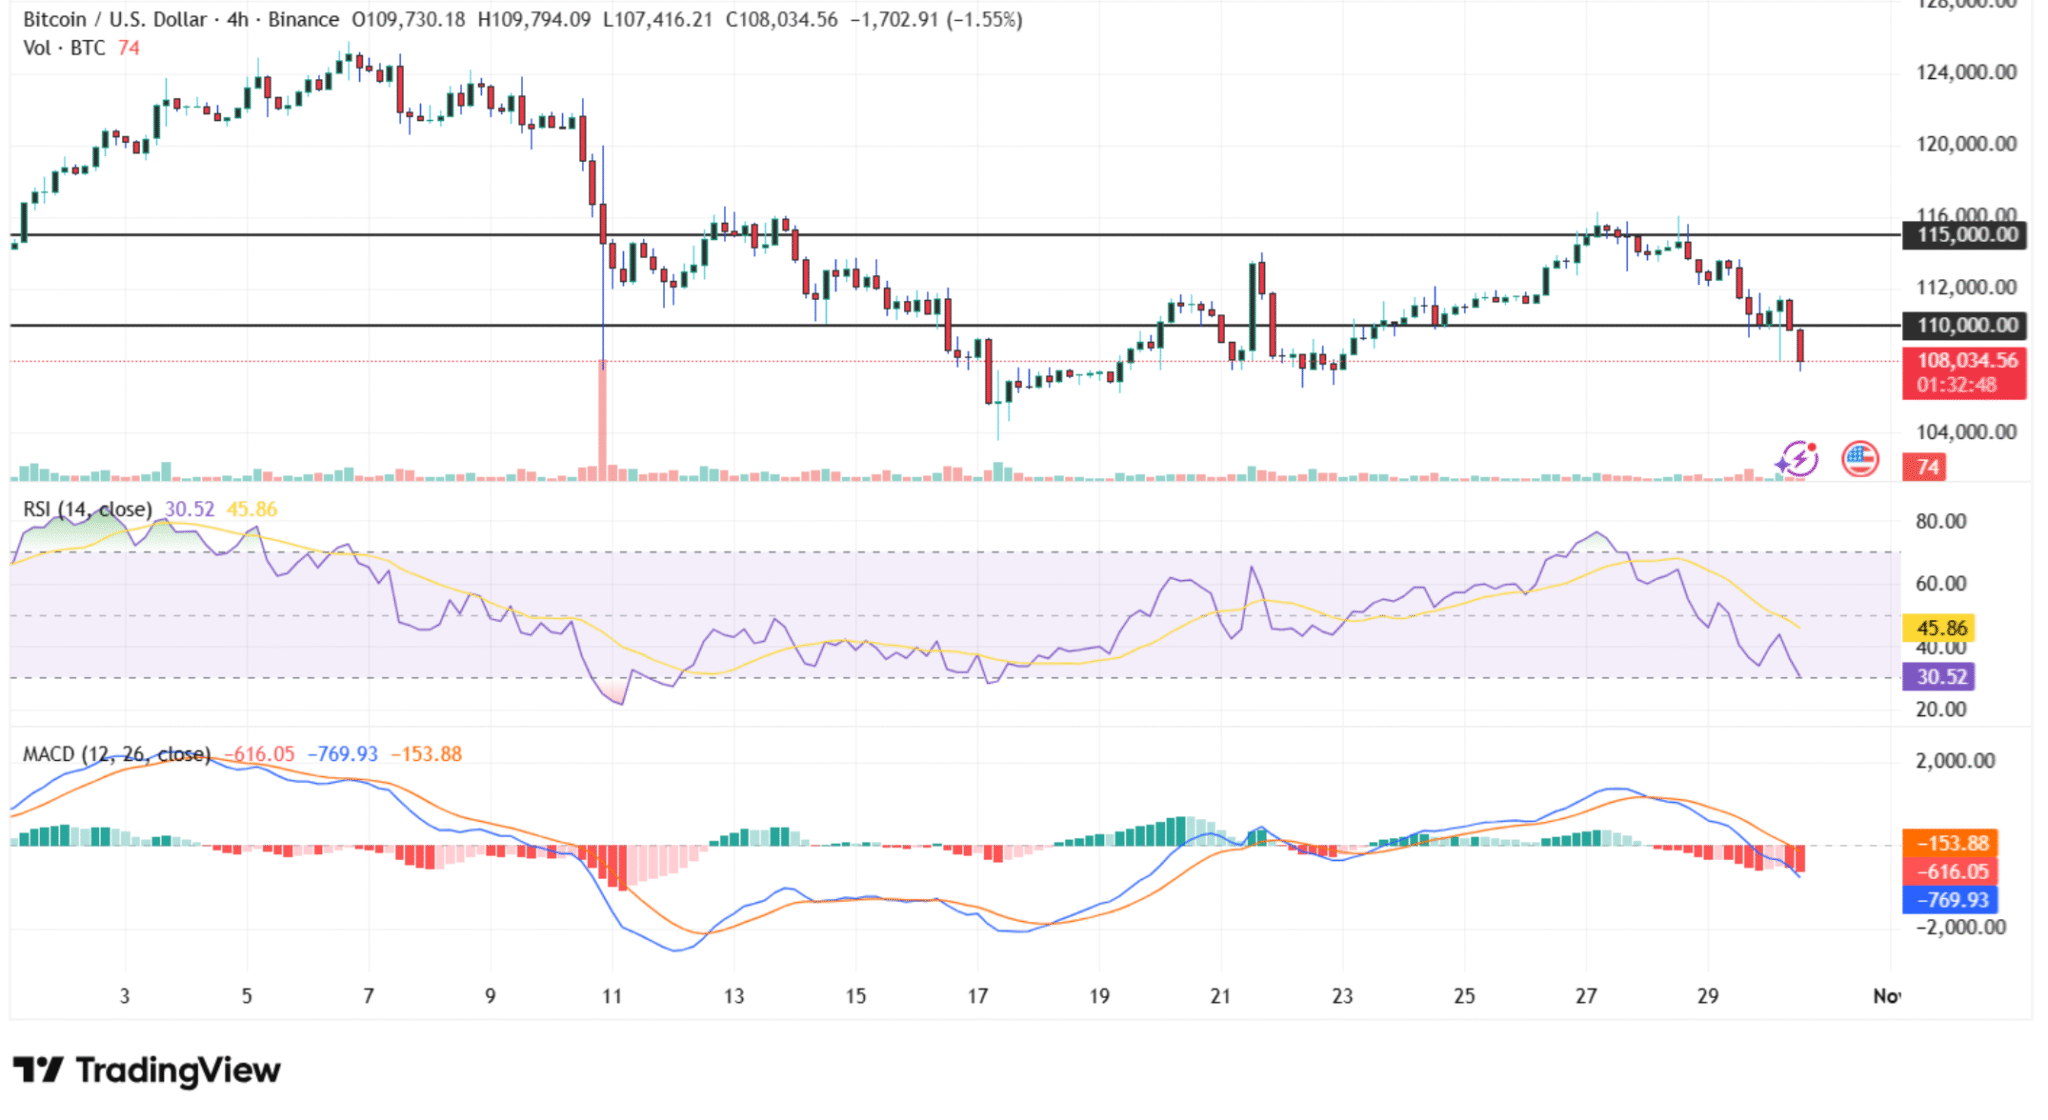Image resolution: width=2048 pixels, height=1120 pixels.
Task: Click the TradingView logo
Action: [x=147, y=1070]
